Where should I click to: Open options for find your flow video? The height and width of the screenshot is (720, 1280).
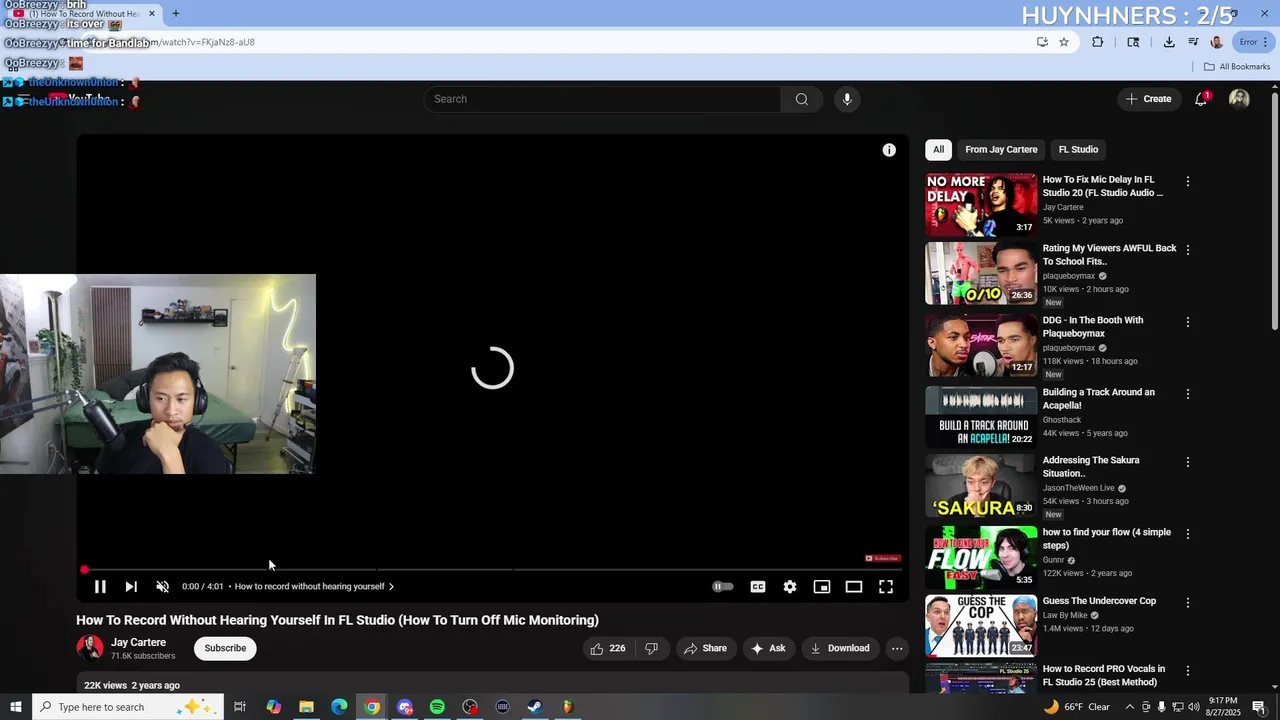click(1188, 534)
